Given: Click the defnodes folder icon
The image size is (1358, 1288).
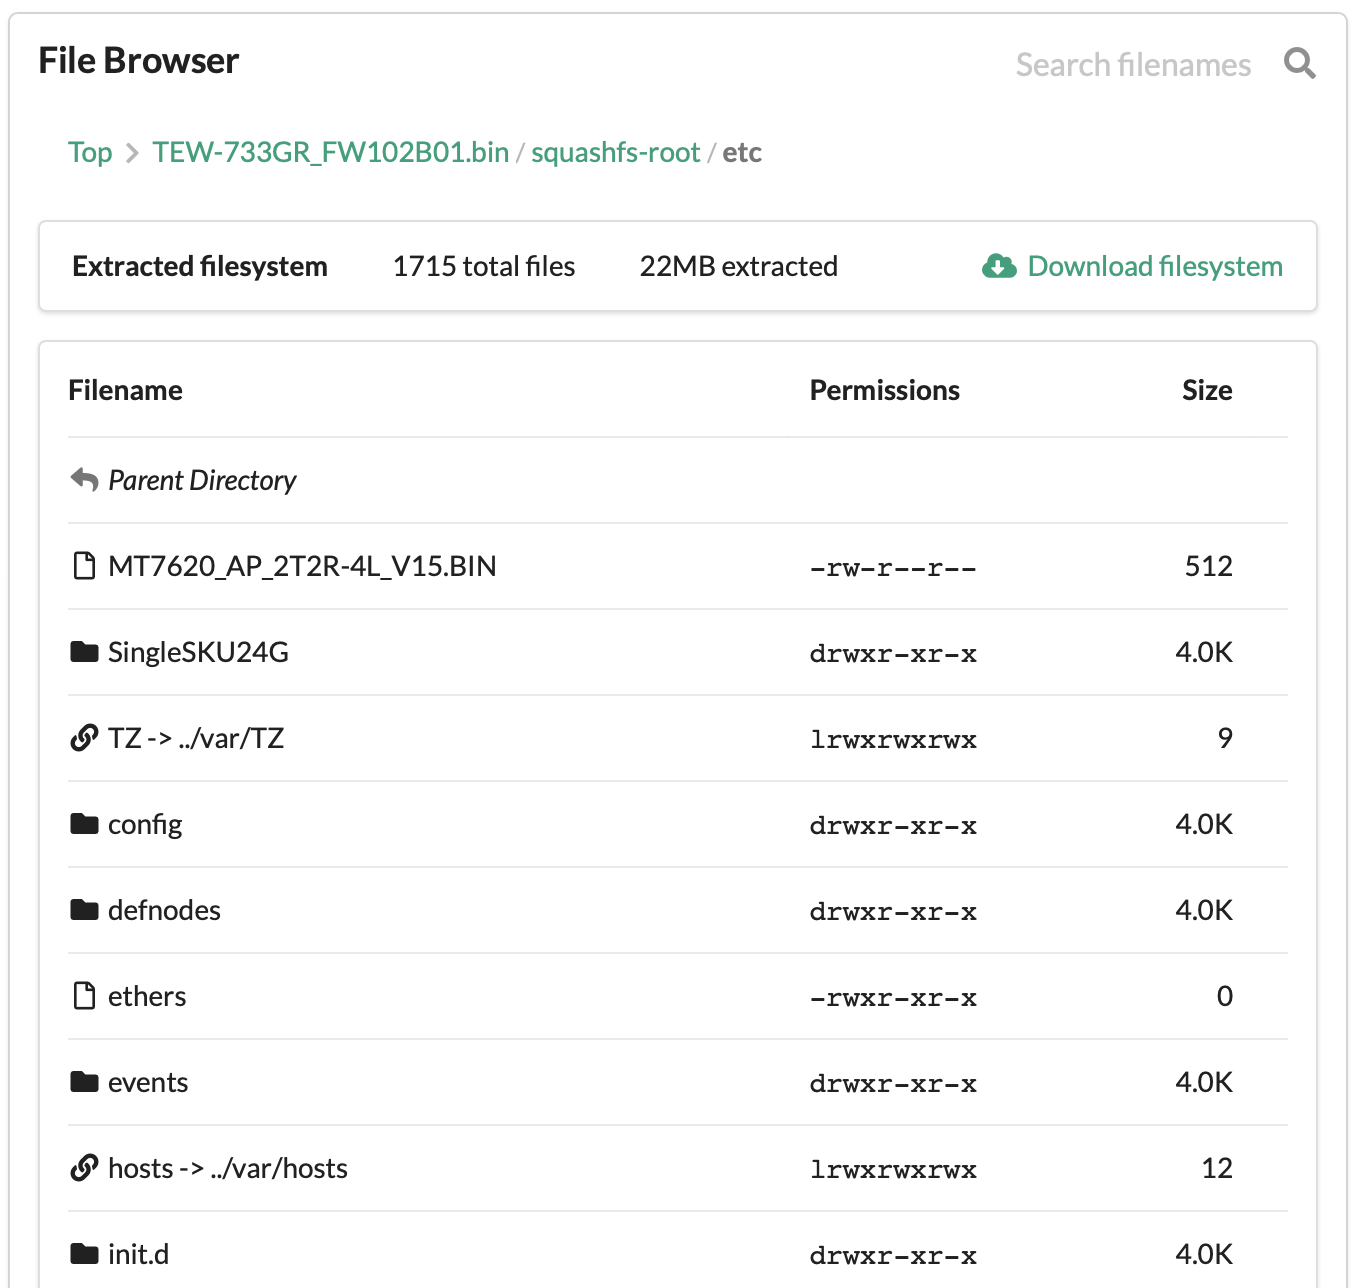Looking at the screenshot, I should point(84,910).
